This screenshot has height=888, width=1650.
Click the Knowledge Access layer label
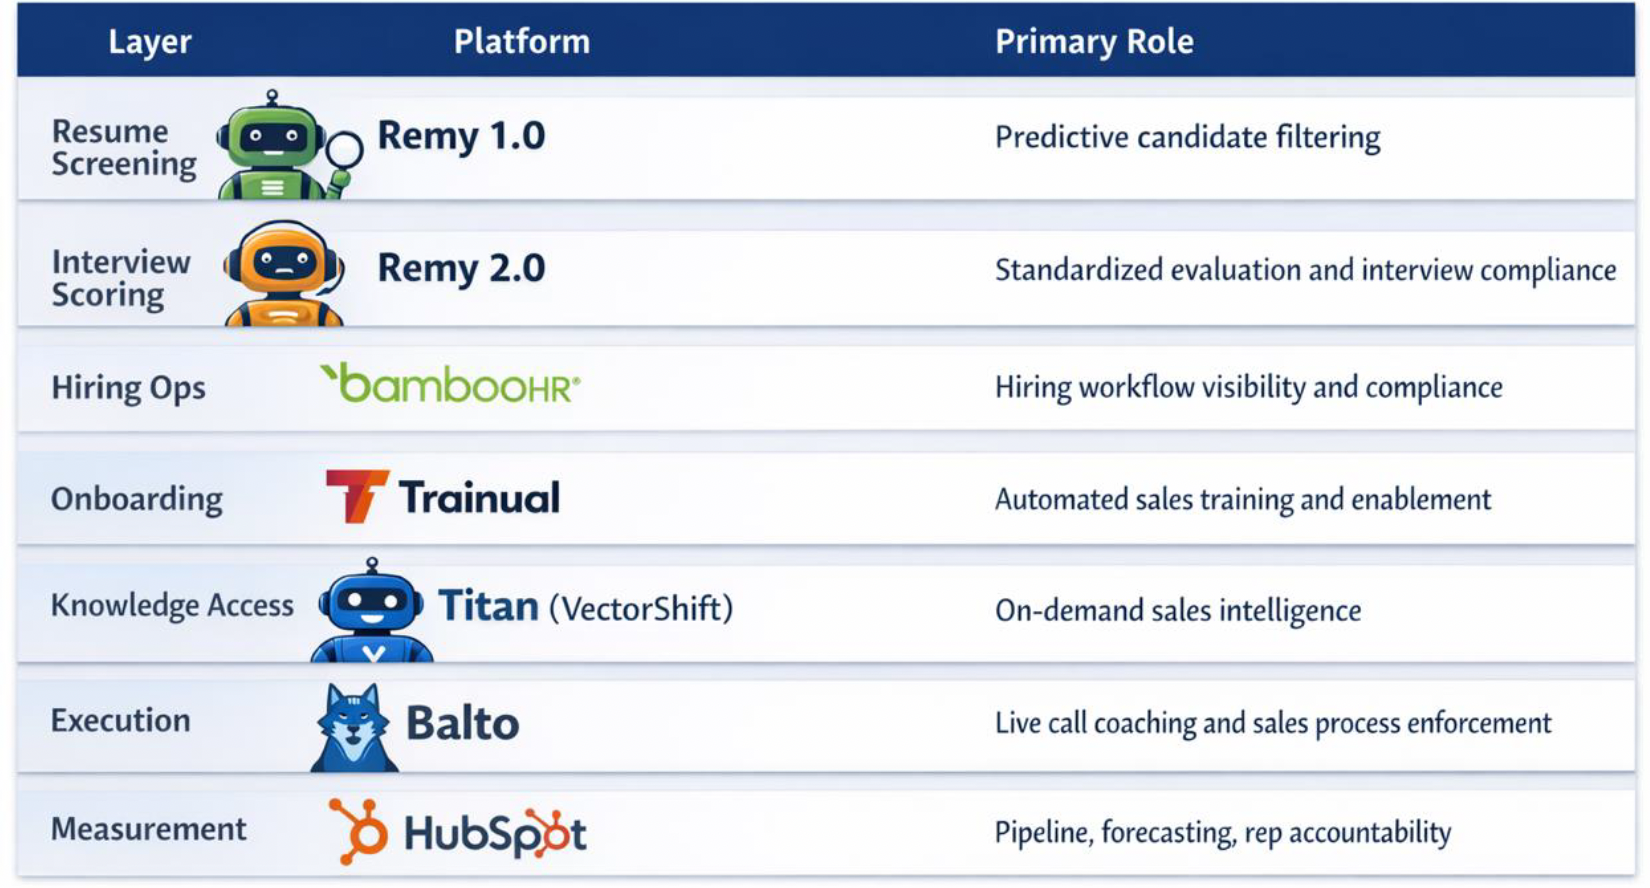172,605
